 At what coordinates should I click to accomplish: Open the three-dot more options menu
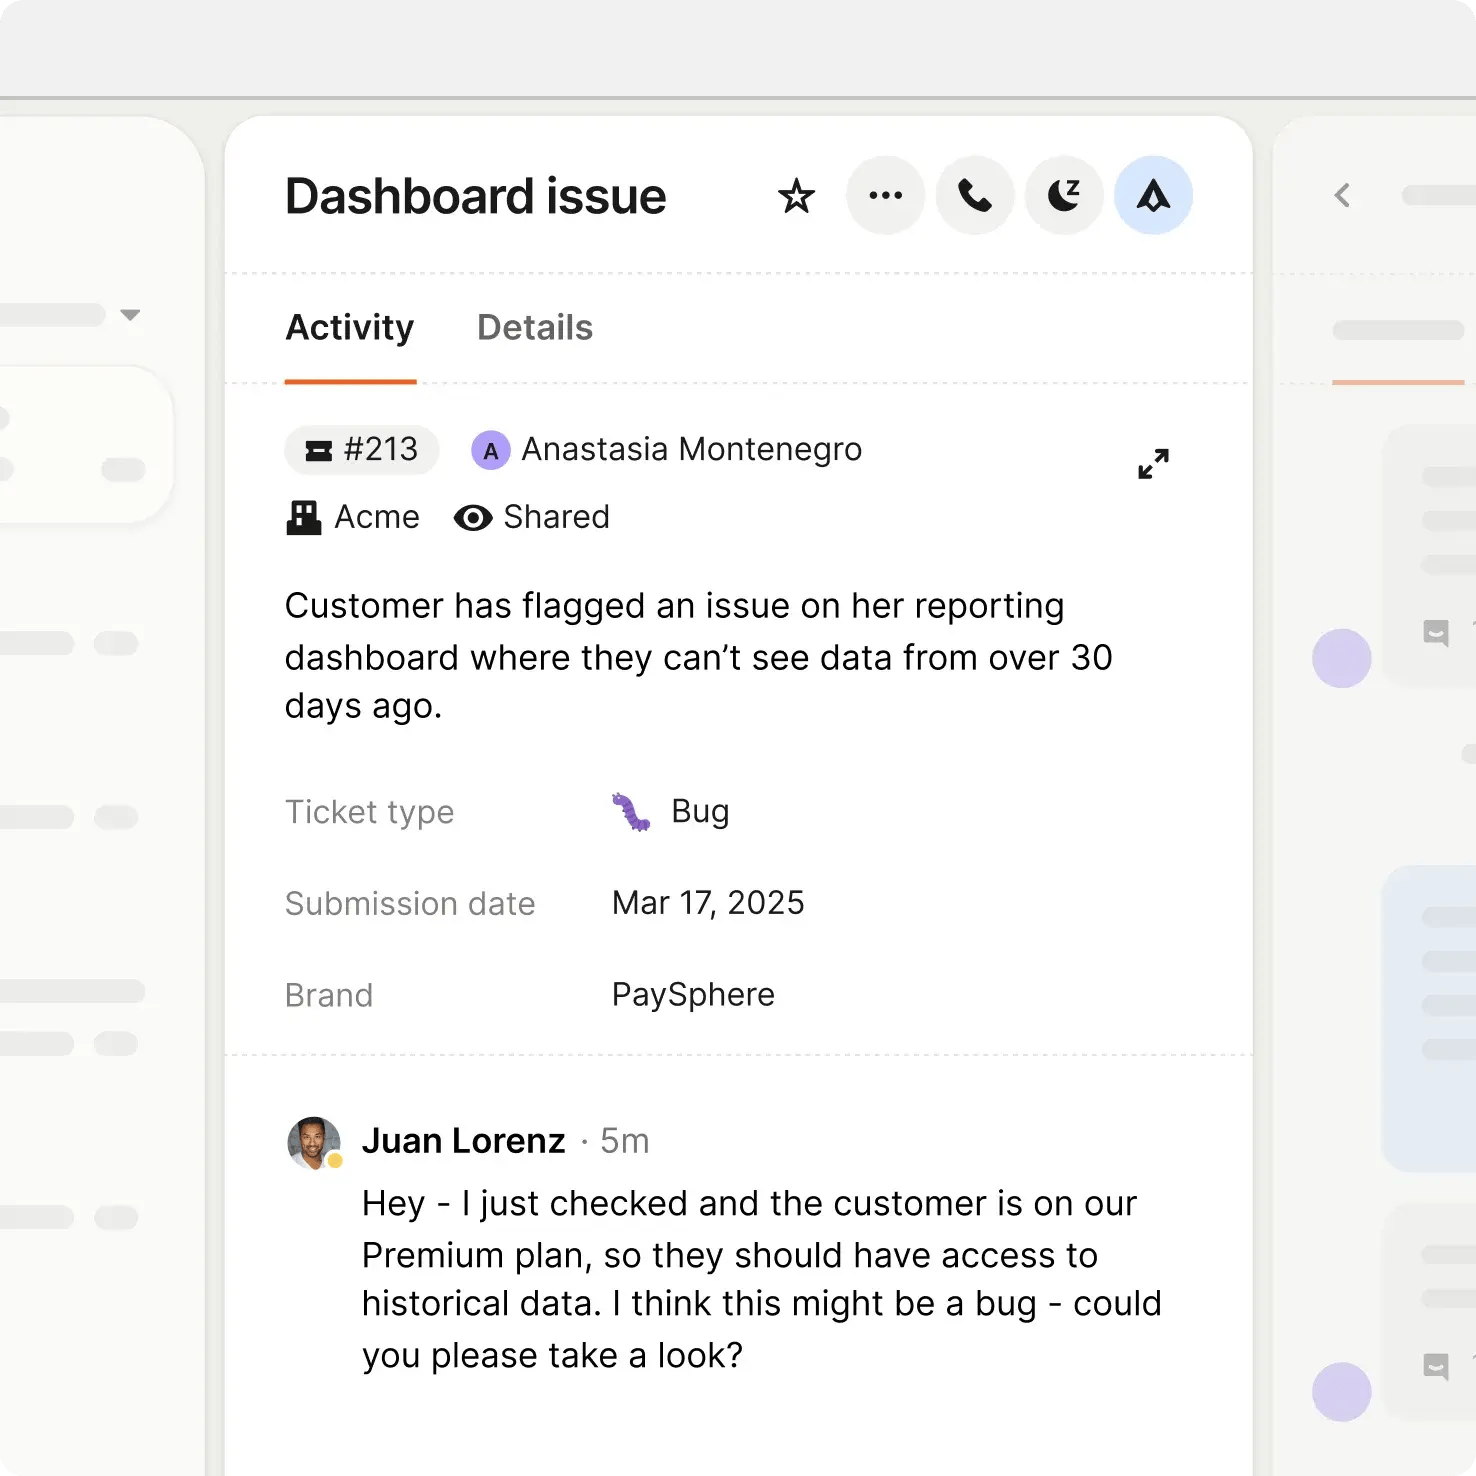click(885, 196)
